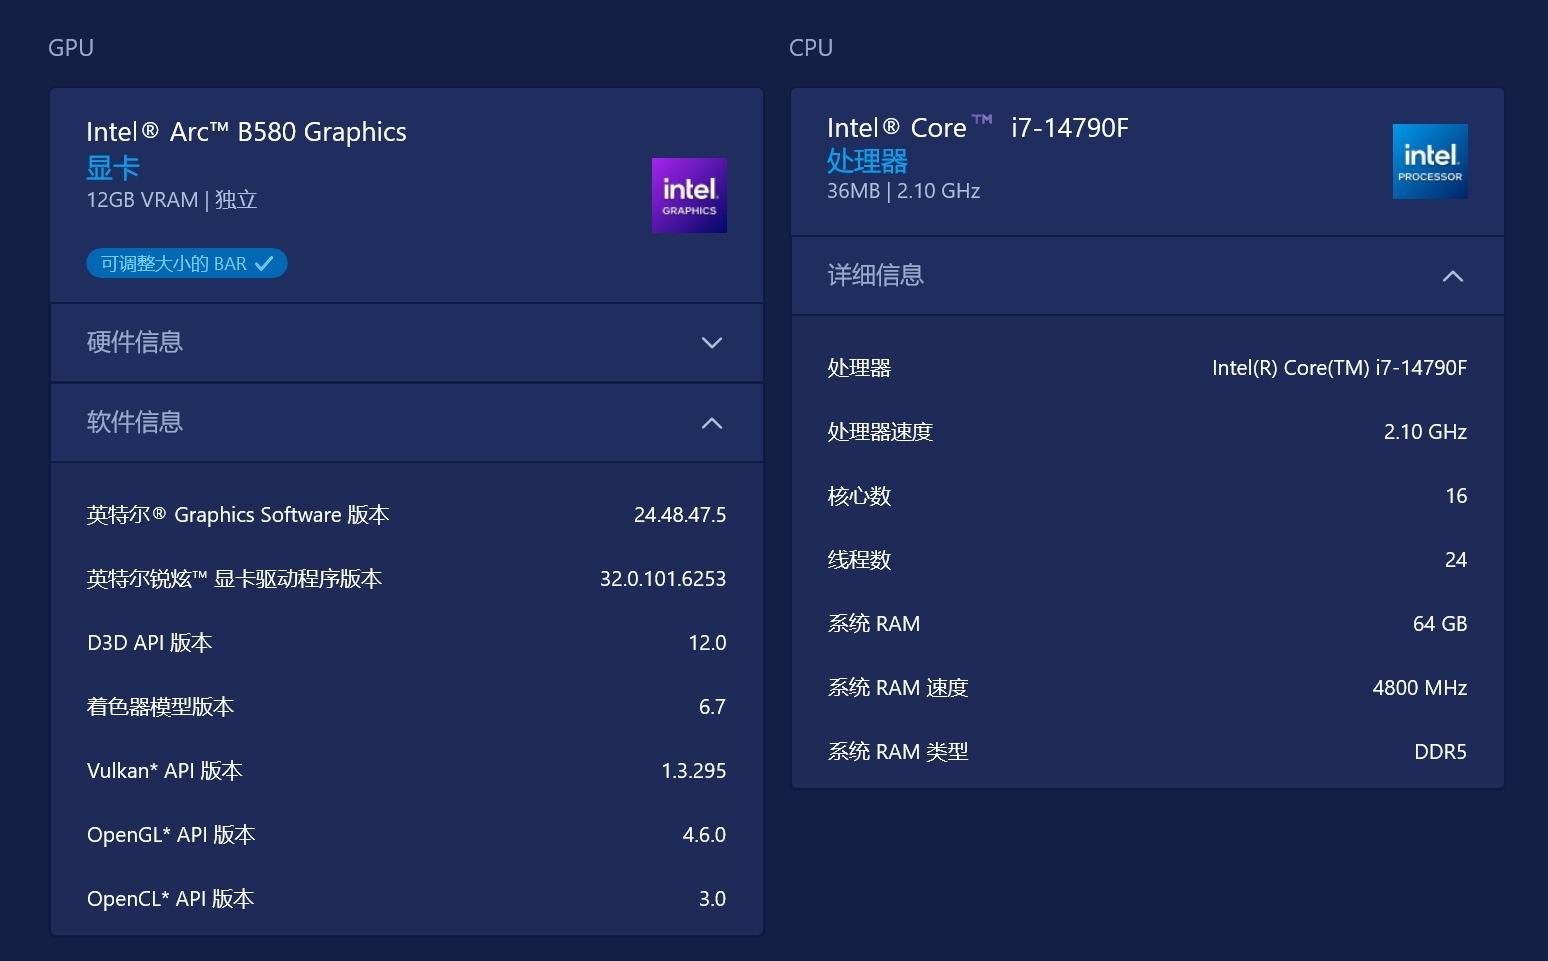Click the Intel Core i7-14790F title
This screenshot has width=1548, height=961.
977,128
